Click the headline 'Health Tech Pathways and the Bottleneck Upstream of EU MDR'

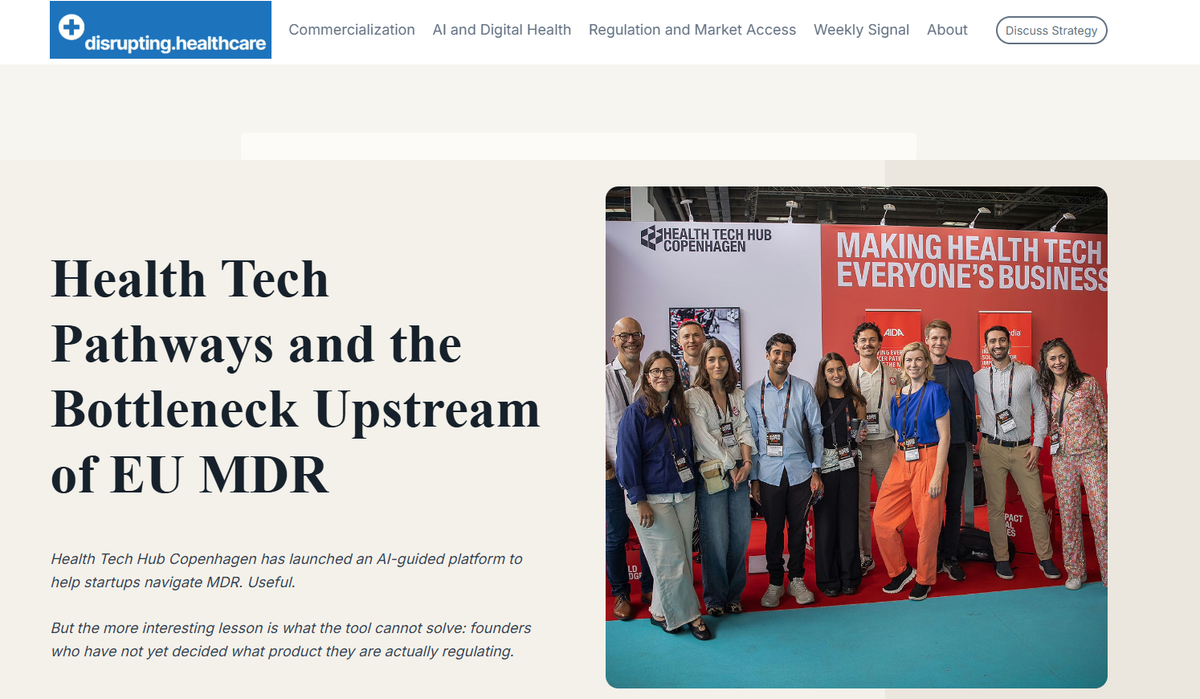(296, 377)
